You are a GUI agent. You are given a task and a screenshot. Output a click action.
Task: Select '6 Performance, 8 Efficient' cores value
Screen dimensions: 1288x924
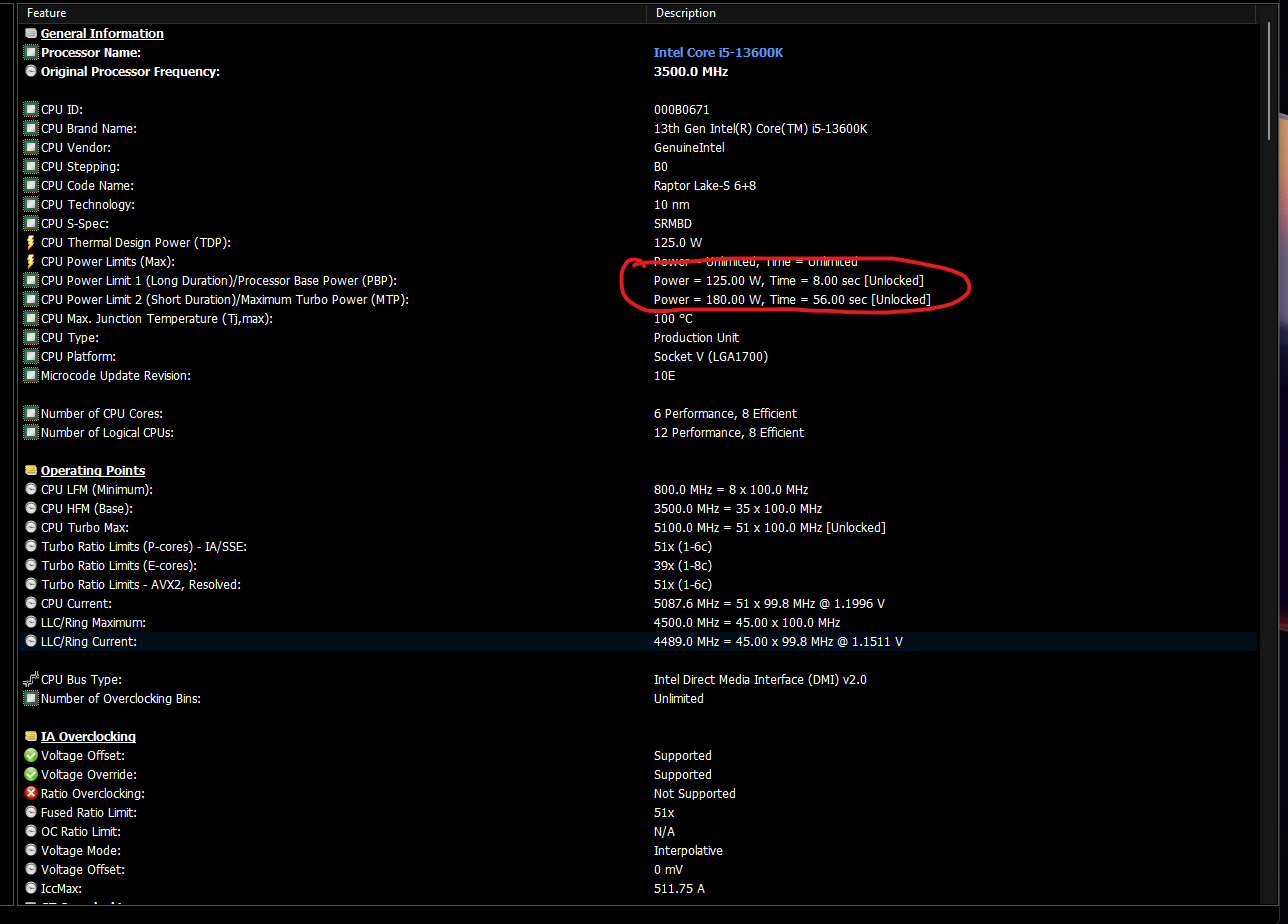tap(725, 414)
